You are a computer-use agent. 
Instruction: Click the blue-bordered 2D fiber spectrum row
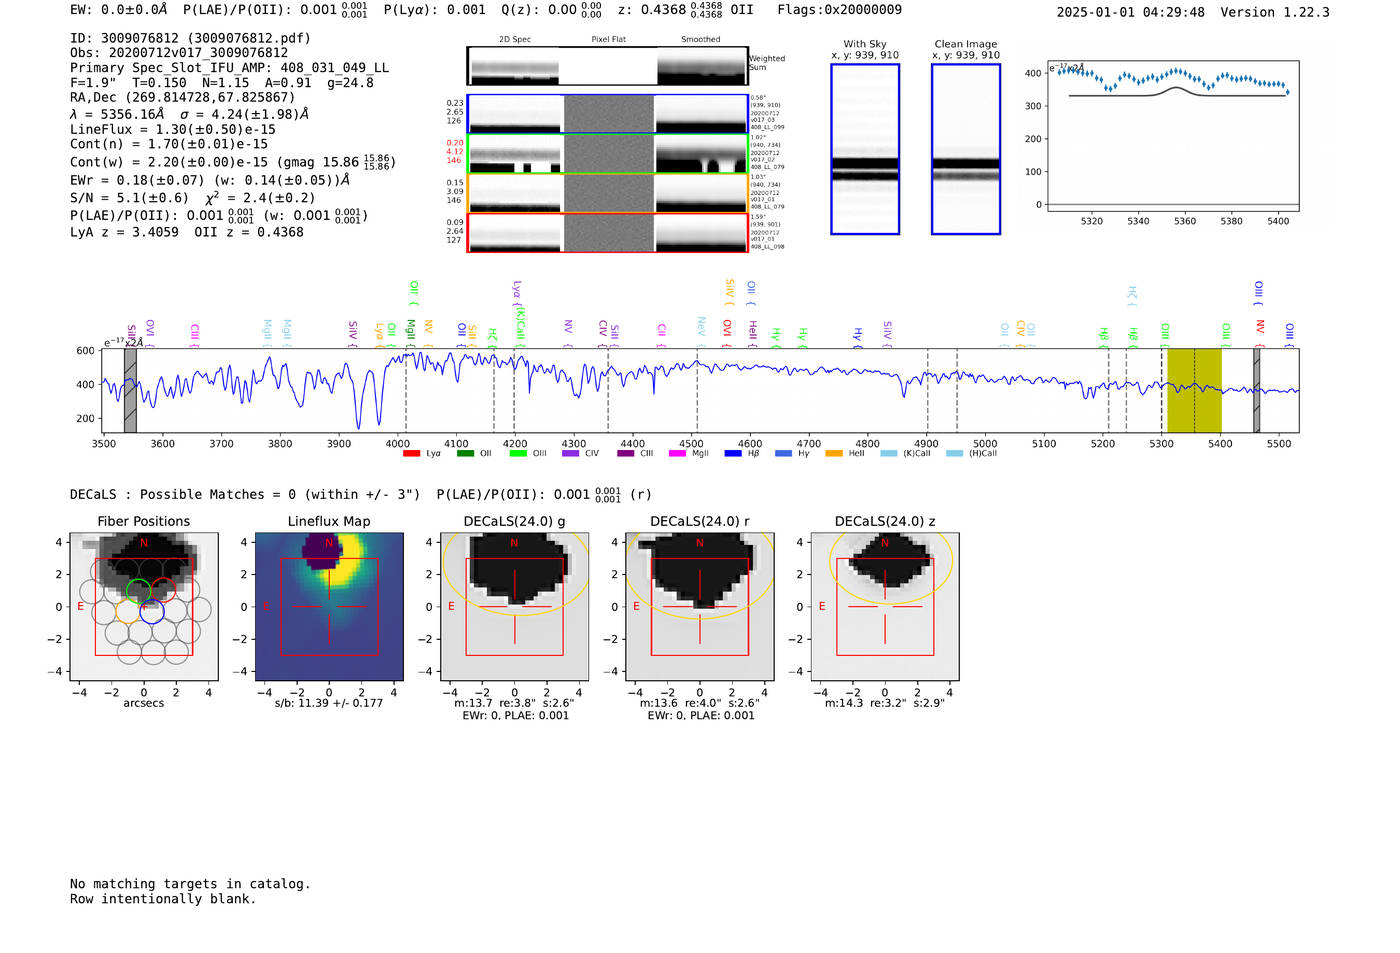(x=608, y=114)
